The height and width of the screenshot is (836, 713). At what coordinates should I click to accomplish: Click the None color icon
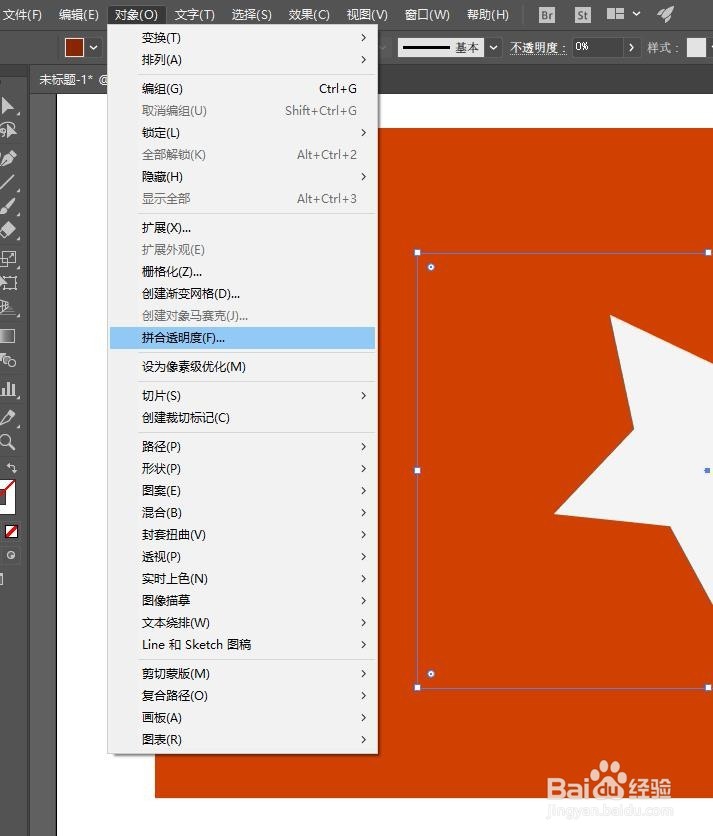point(11,531)
